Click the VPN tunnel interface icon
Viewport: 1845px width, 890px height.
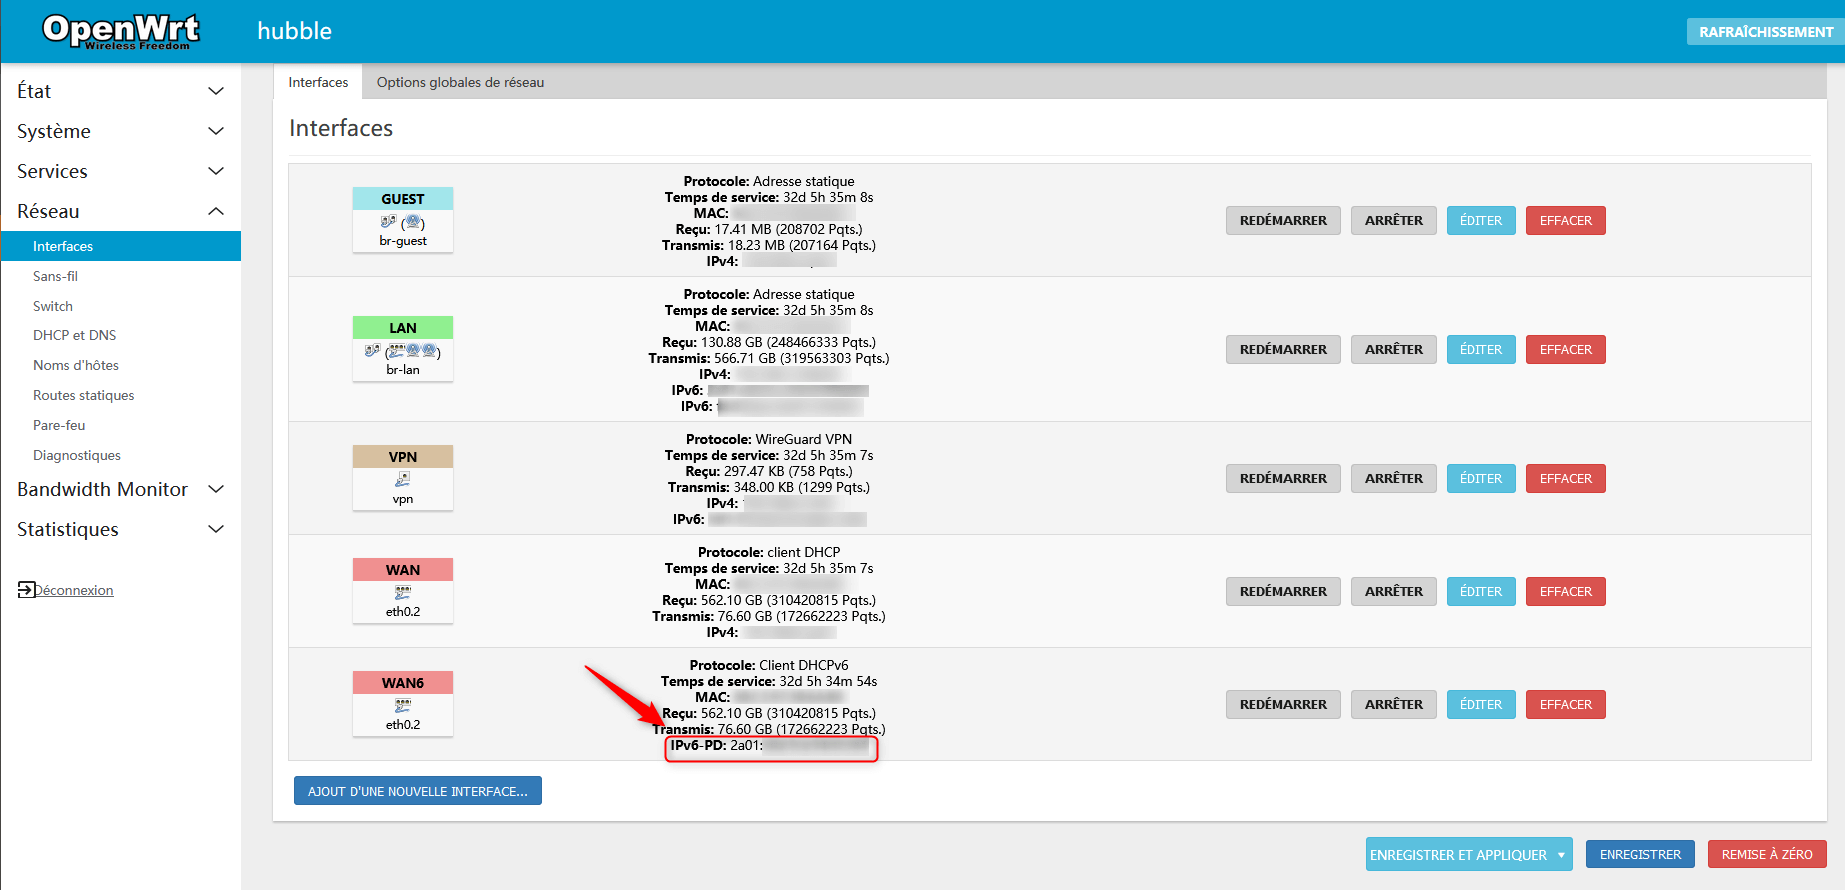pyautogui.click(x=403, y=480)
